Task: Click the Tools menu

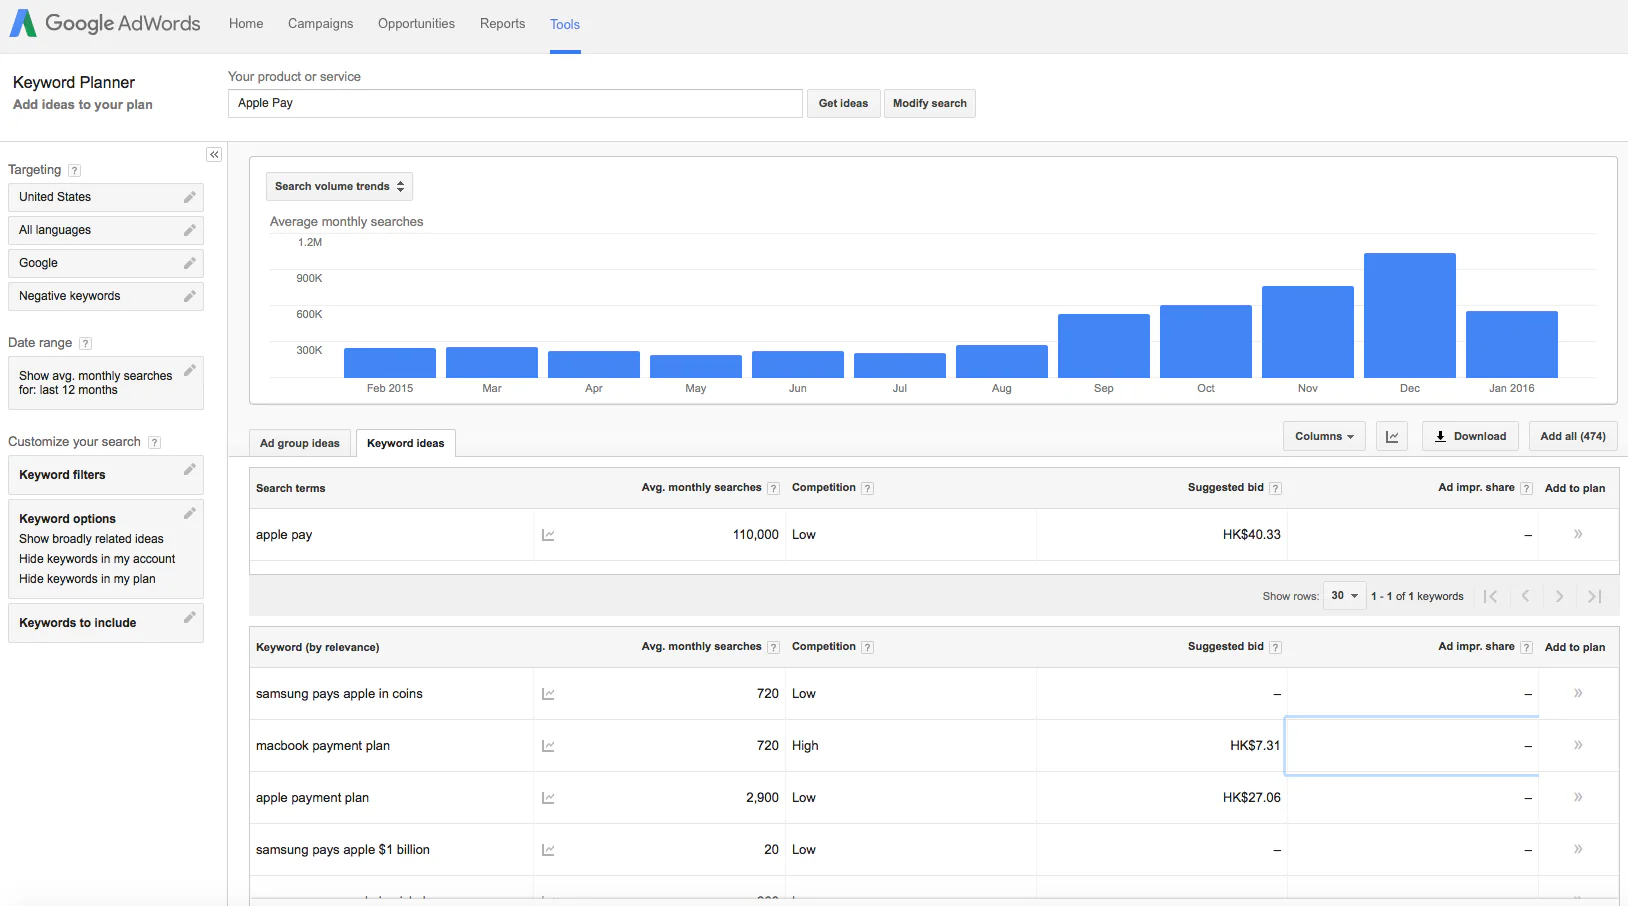Action: click(565, 24)
